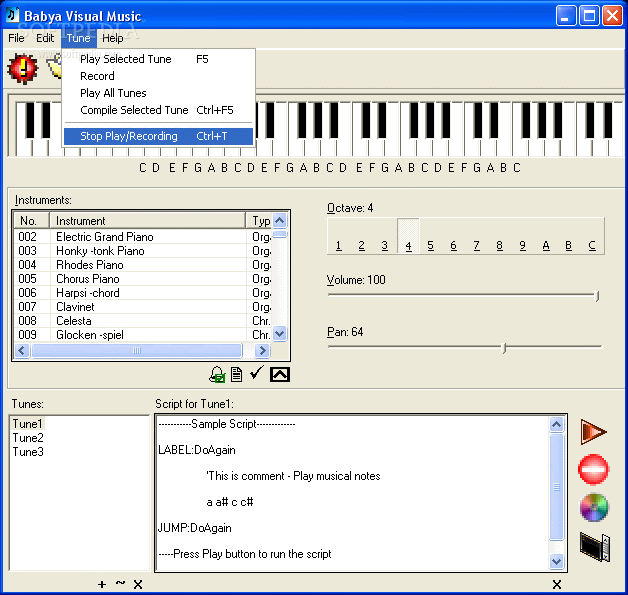The height and width of the screenshot is (595, 628).
Task: Select Glocken-spiel instrument row
Action: pyautogui.click(x=143, y=335)
